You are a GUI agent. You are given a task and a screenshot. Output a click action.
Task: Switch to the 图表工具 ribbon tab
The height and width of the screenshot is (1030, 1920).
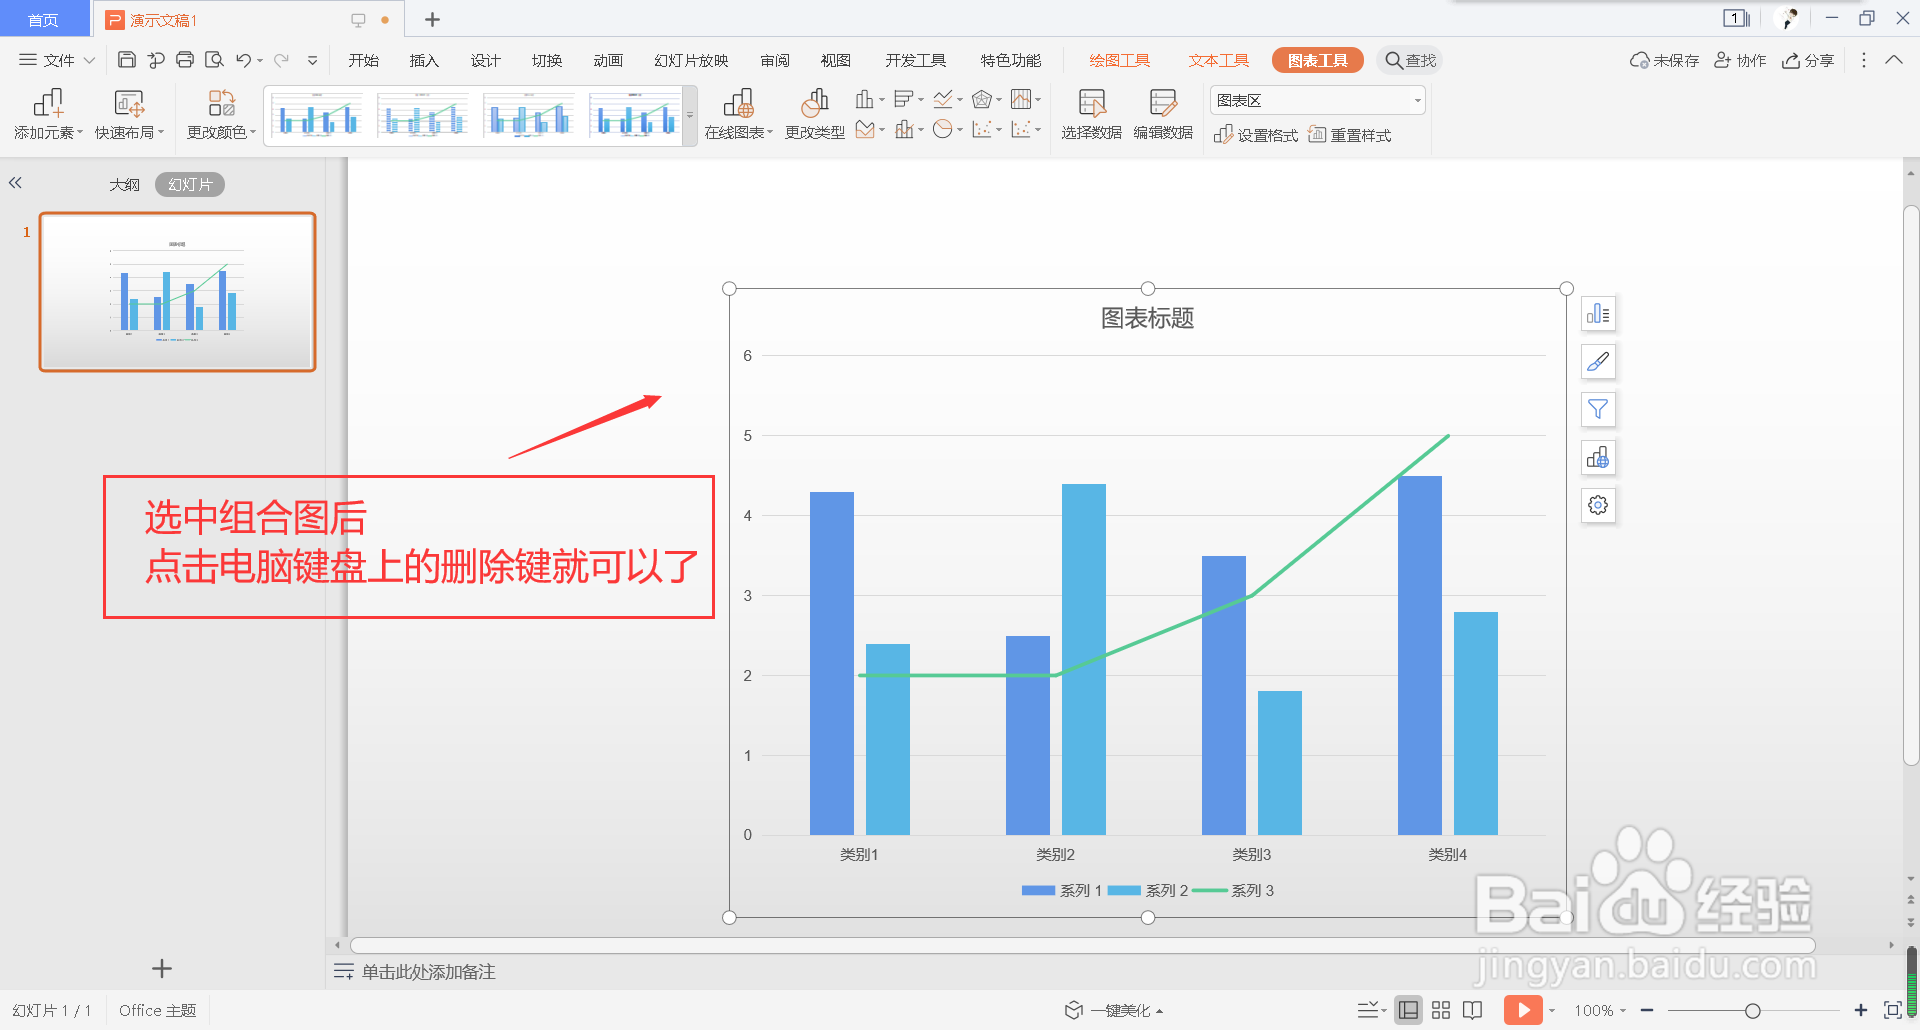[x=1317, y=60]
